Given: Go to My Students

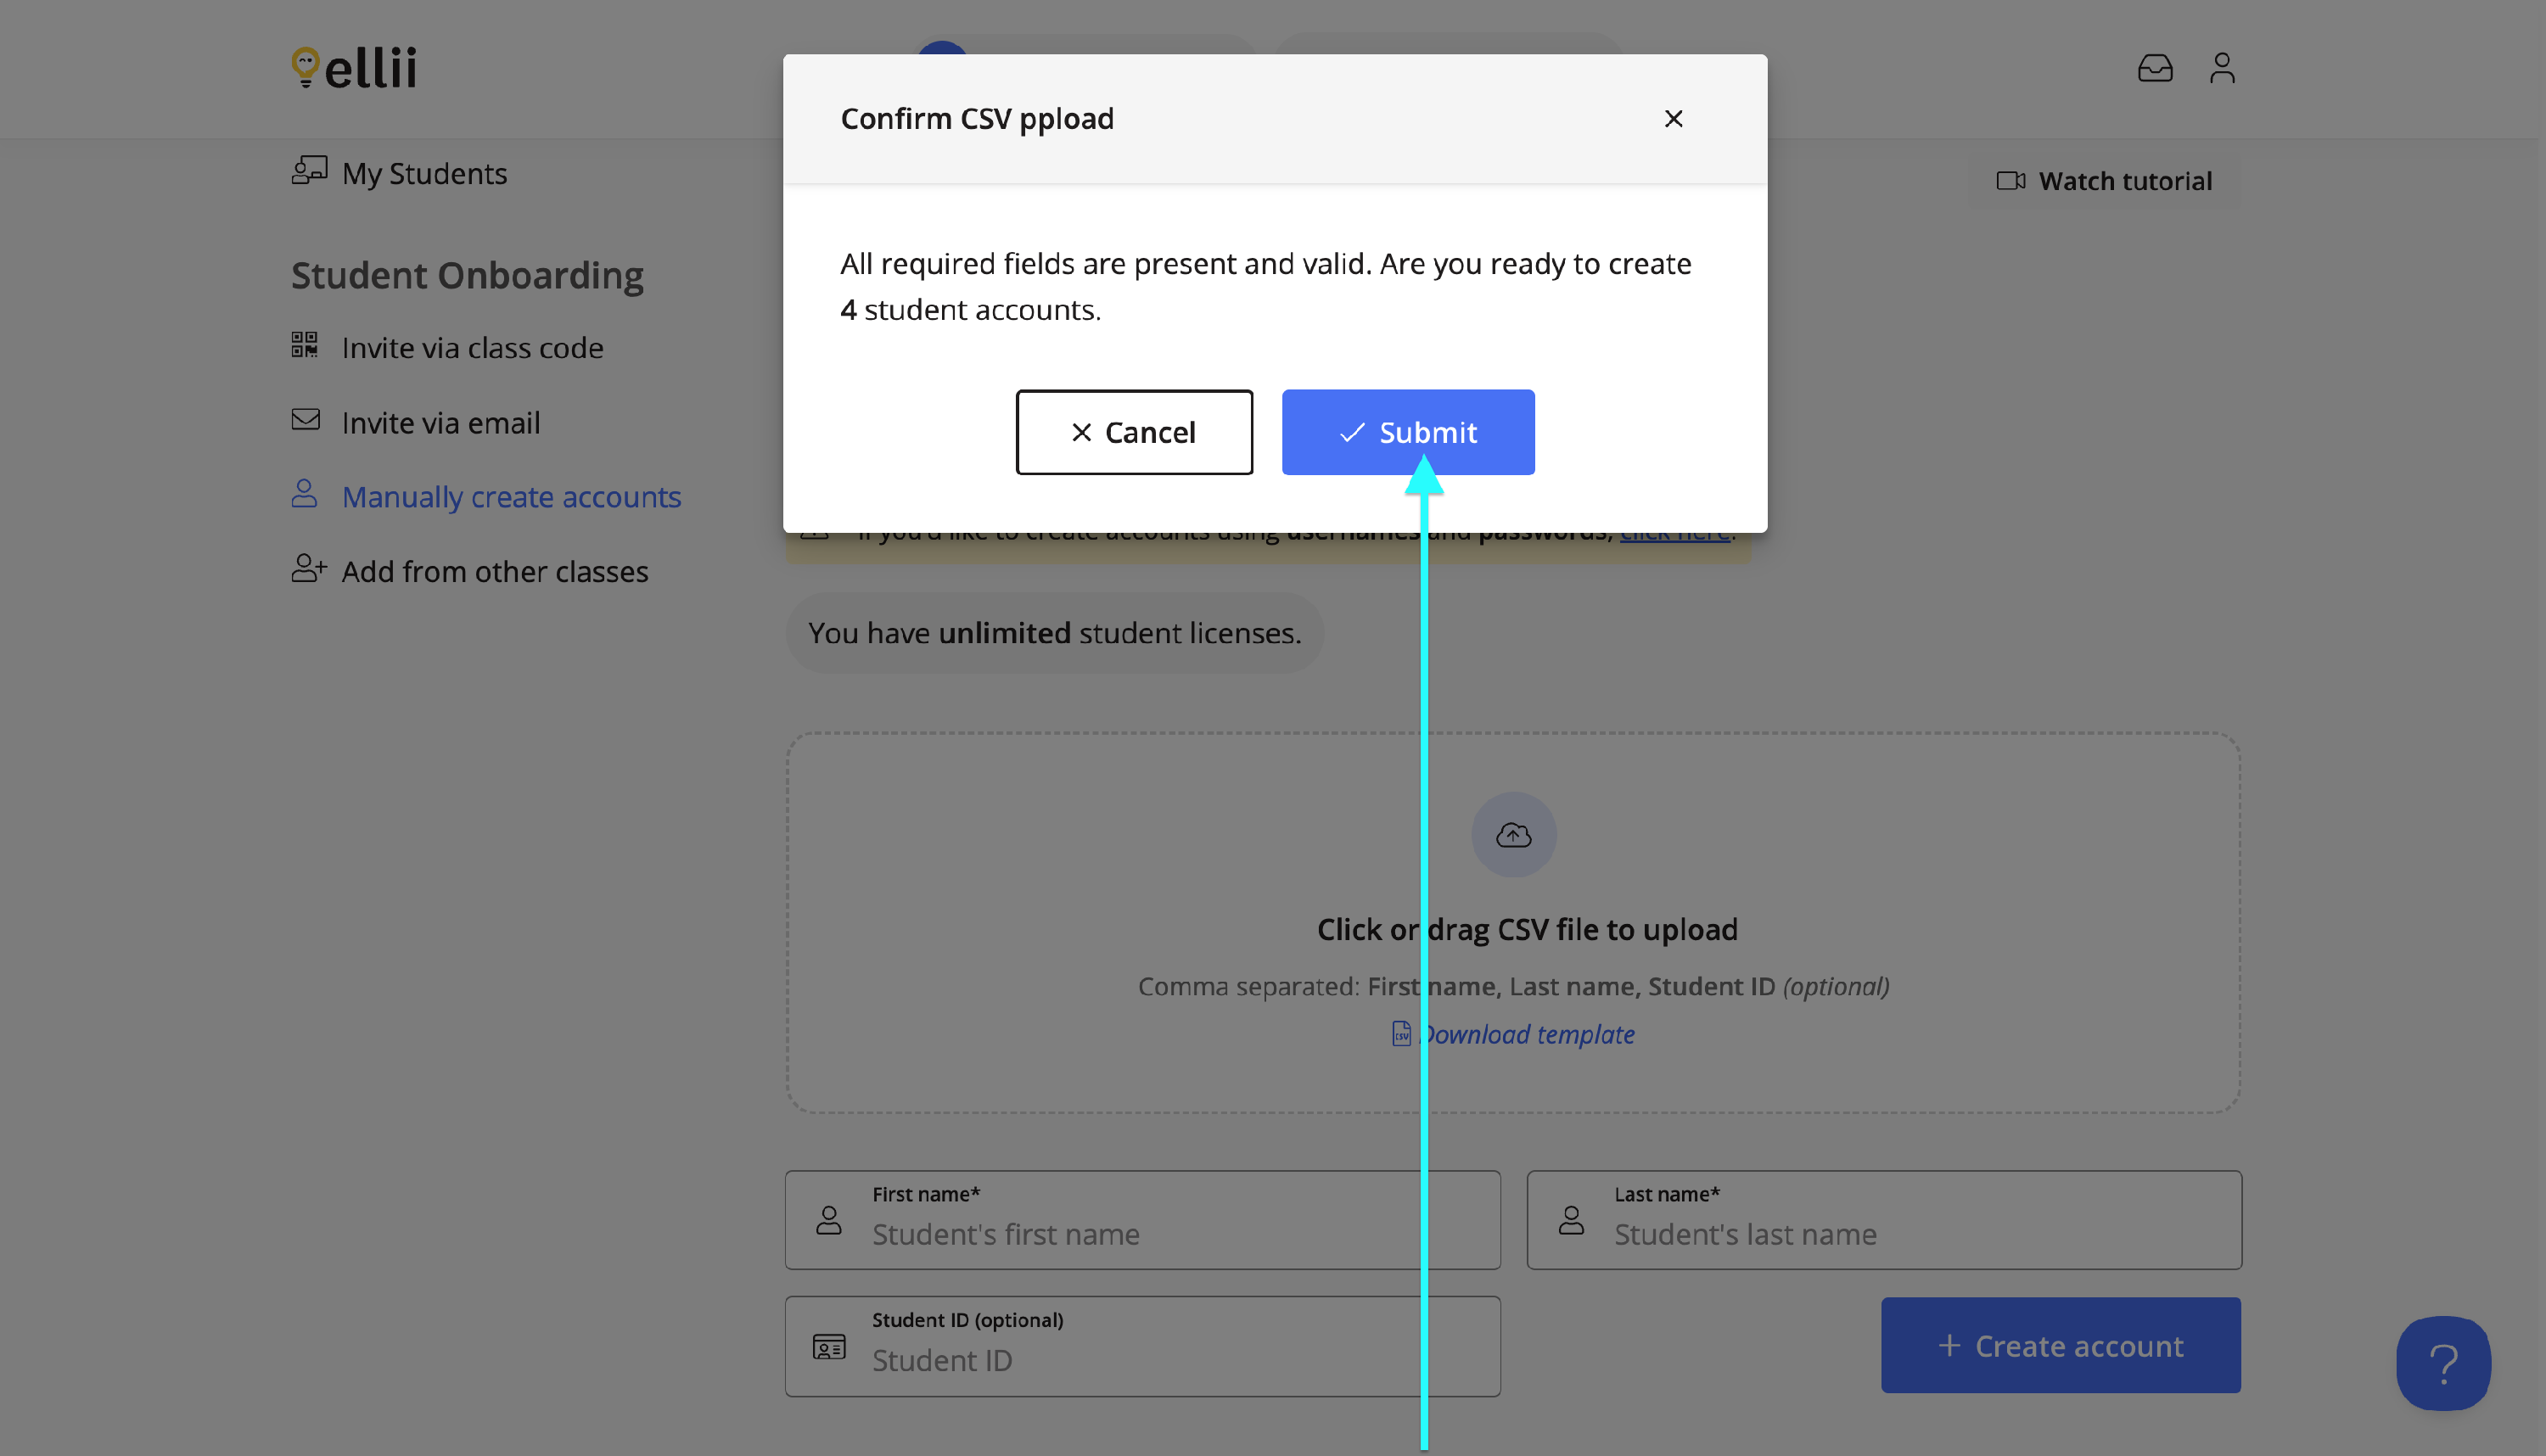Looking at the screenshot, I should click(424, 173).
